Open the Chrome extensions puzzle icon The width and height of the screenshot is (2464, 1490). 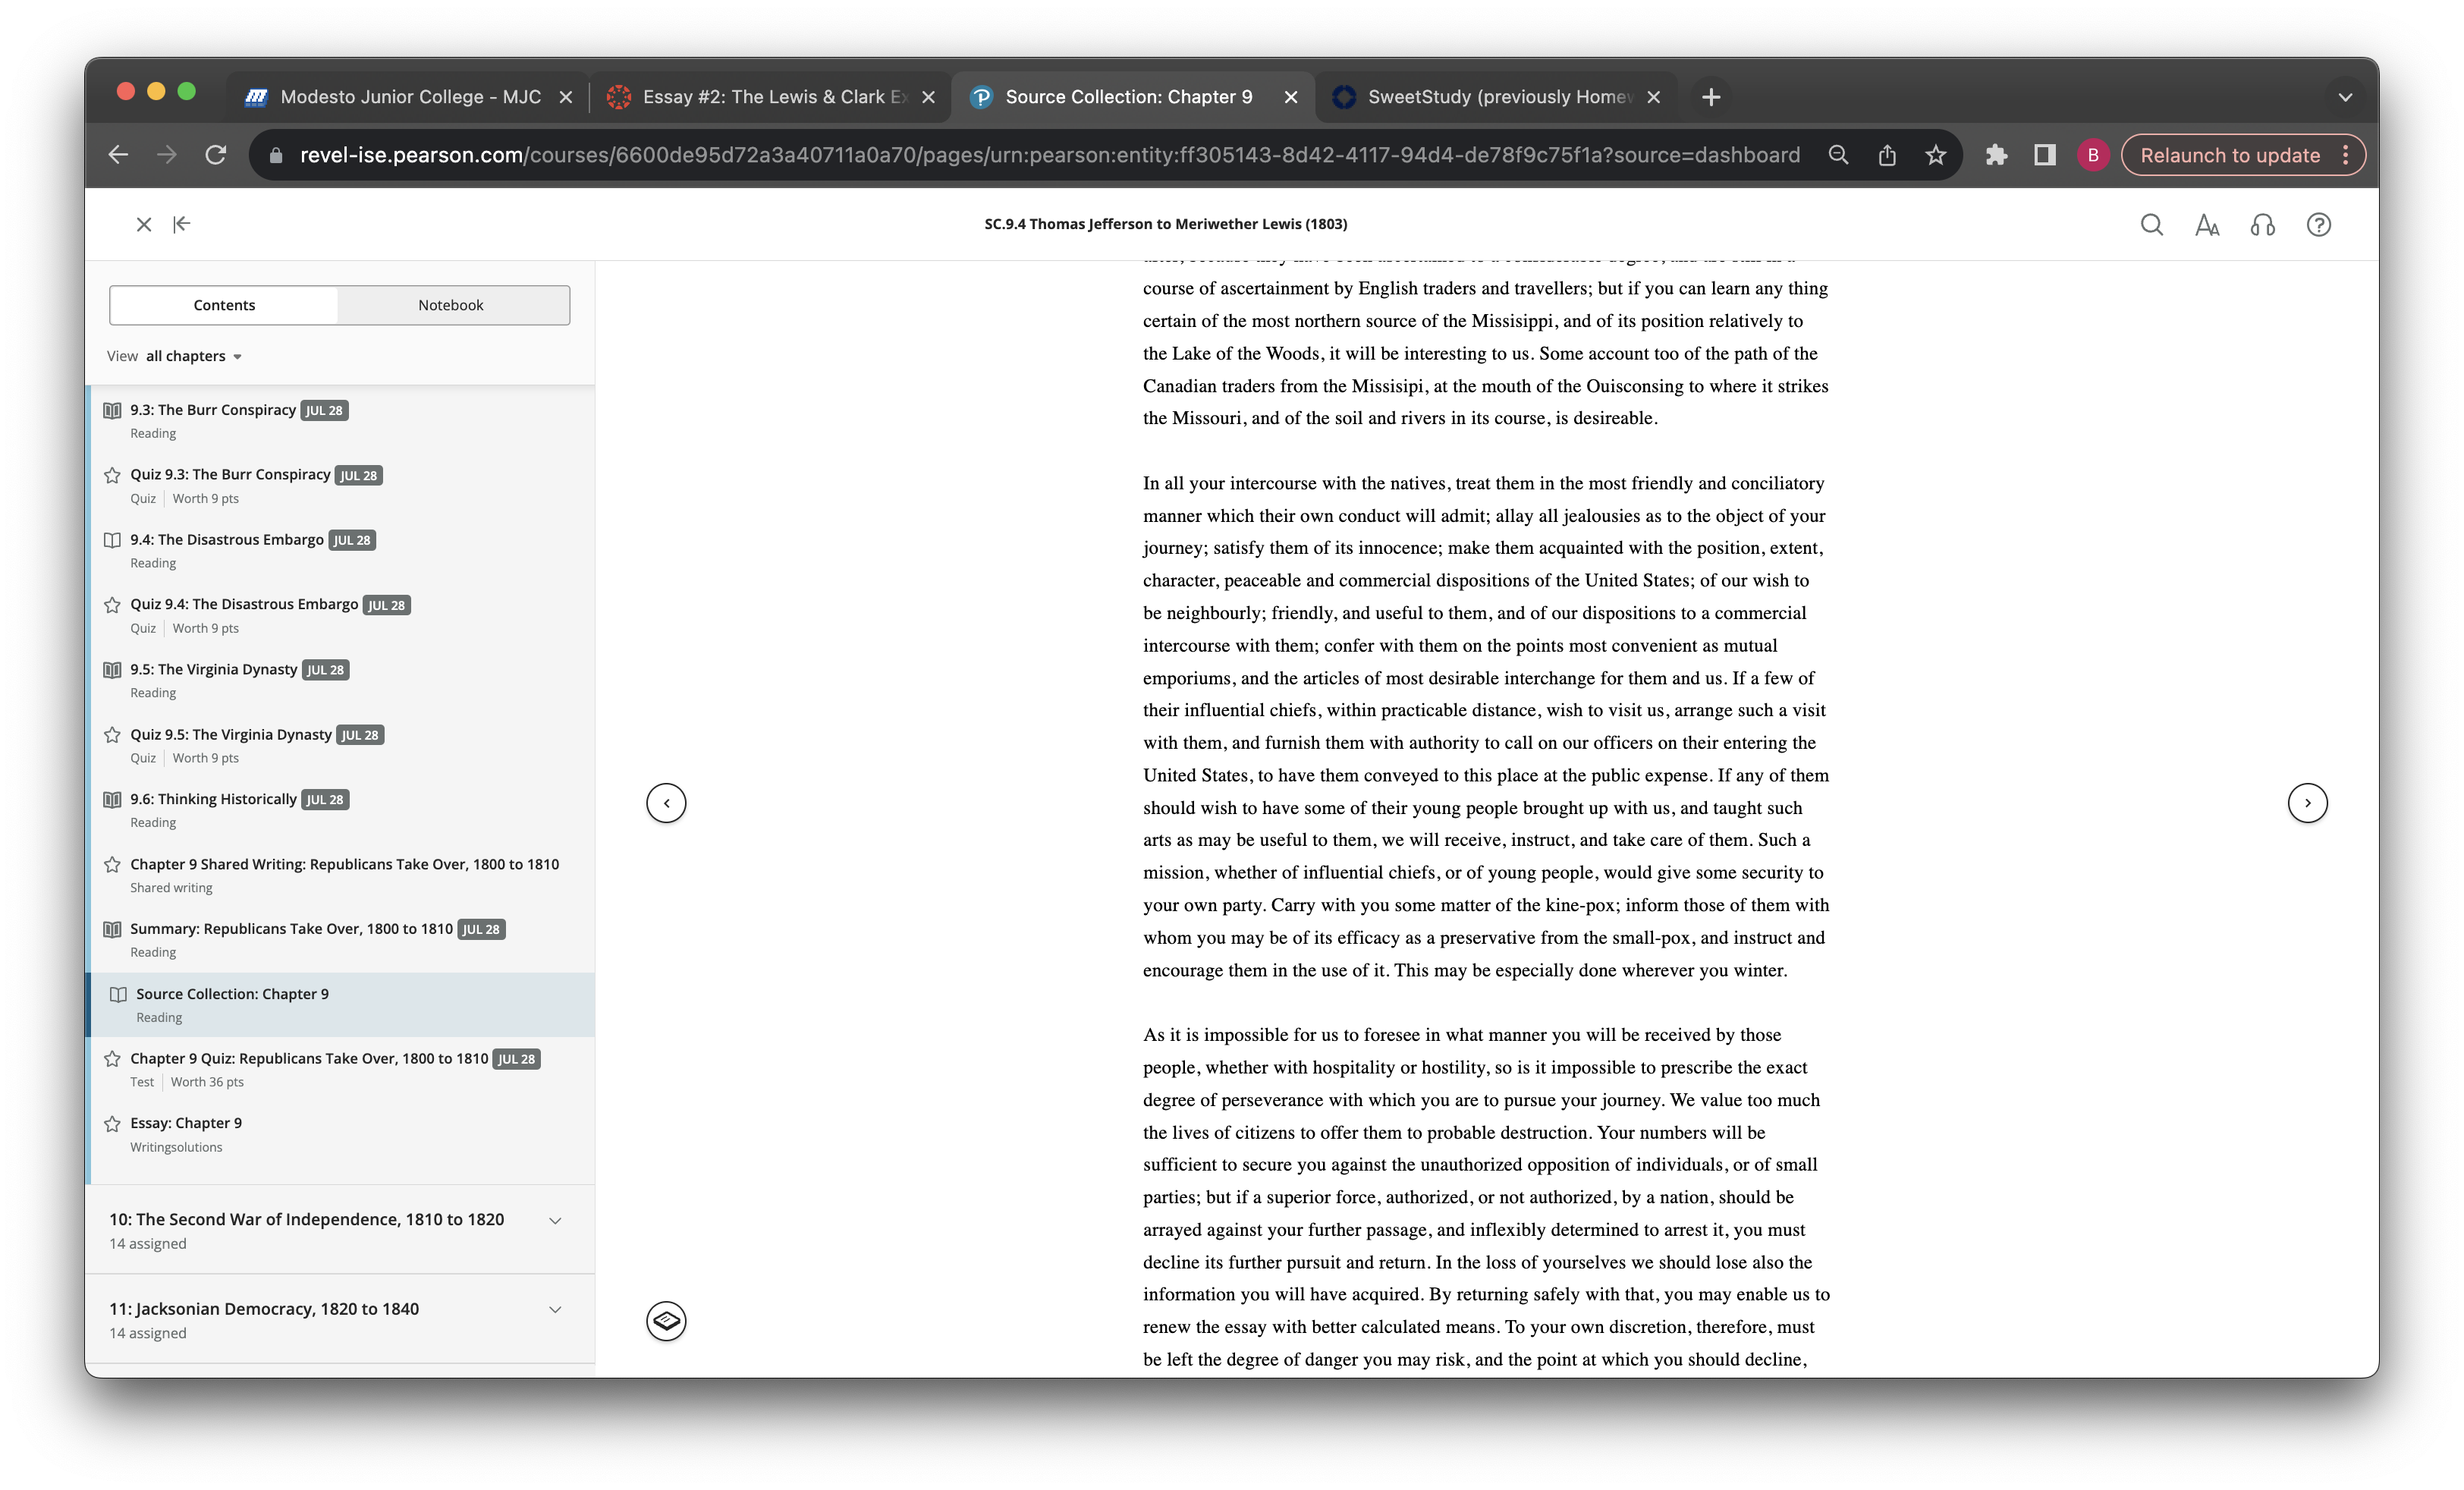(x=1996, y=155)
